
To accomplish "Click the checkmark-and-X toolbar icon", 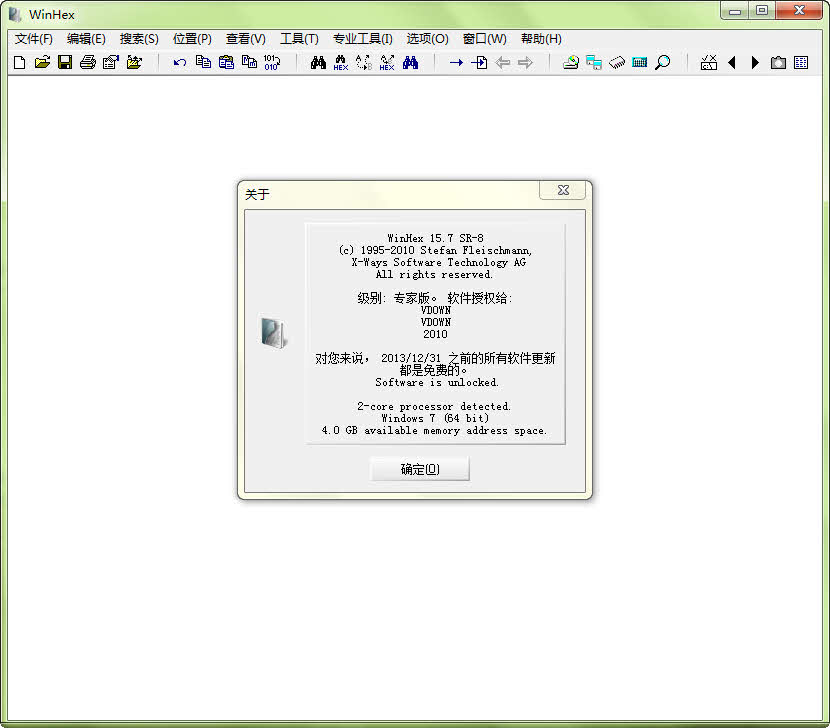I will tap(709, 62).
